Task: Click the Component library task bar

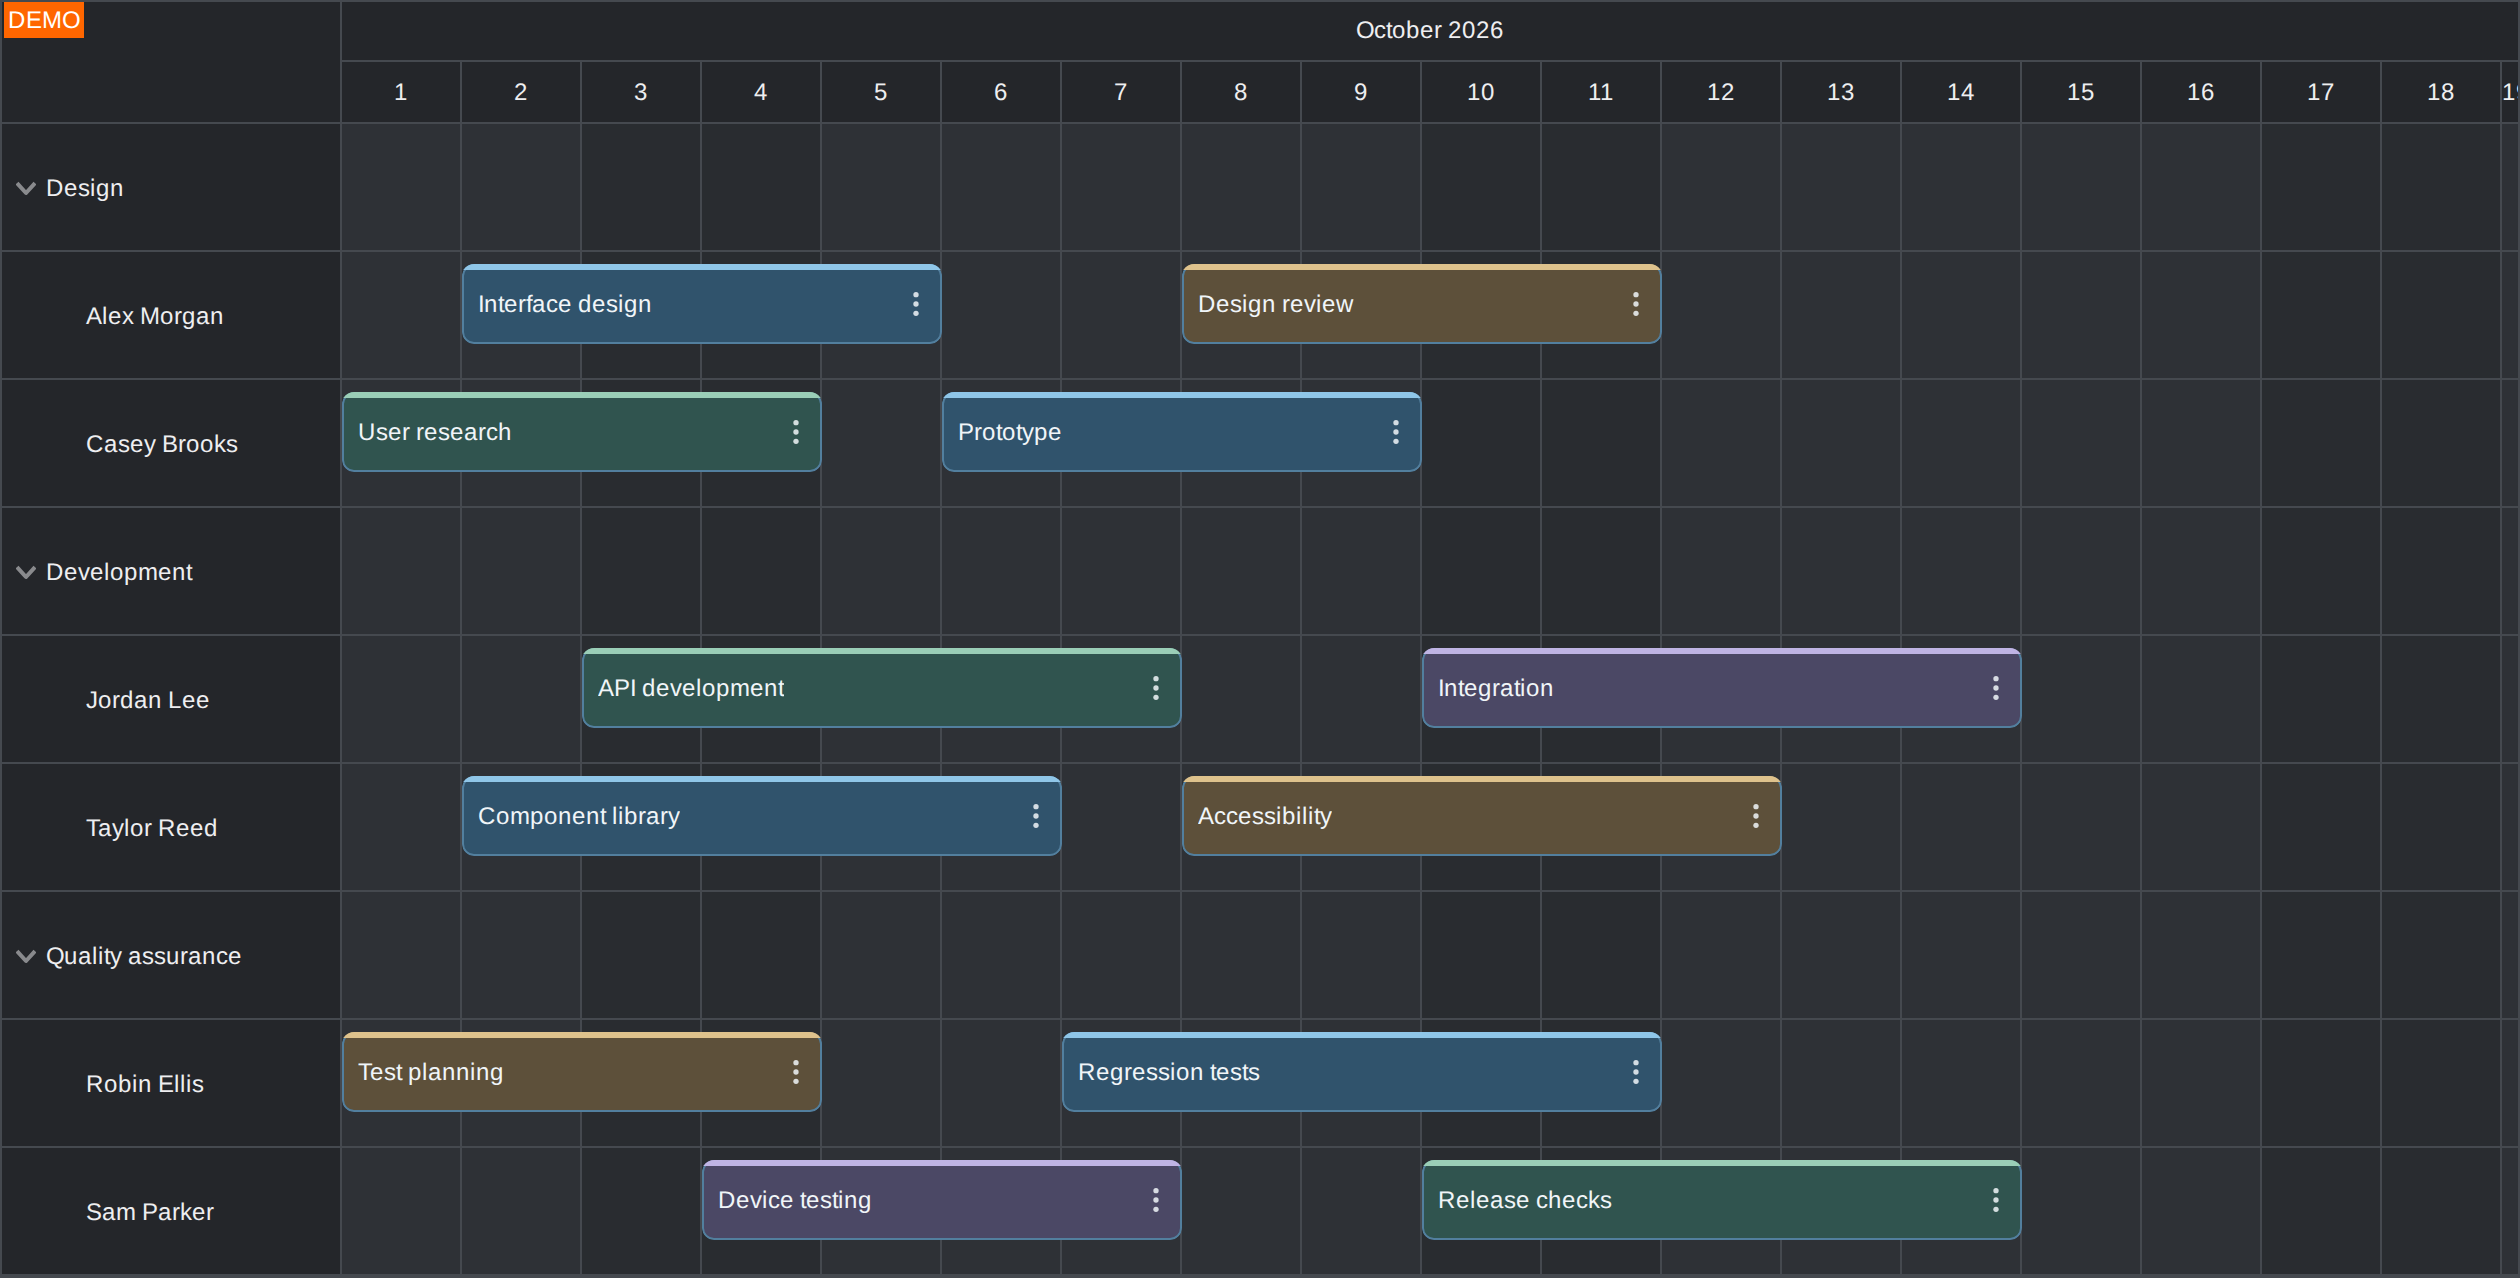Action: click(761, 816)
